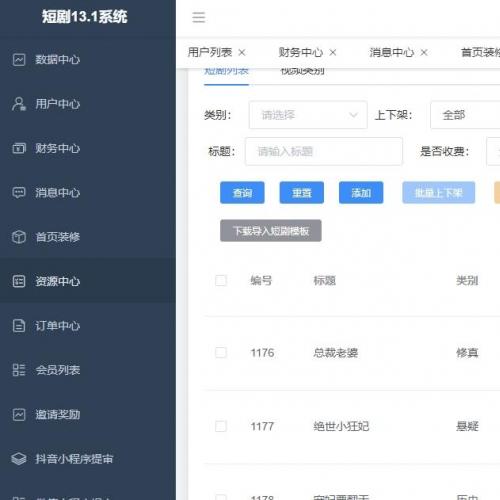Open 财务中心 wallet icon

click(19, 148)
